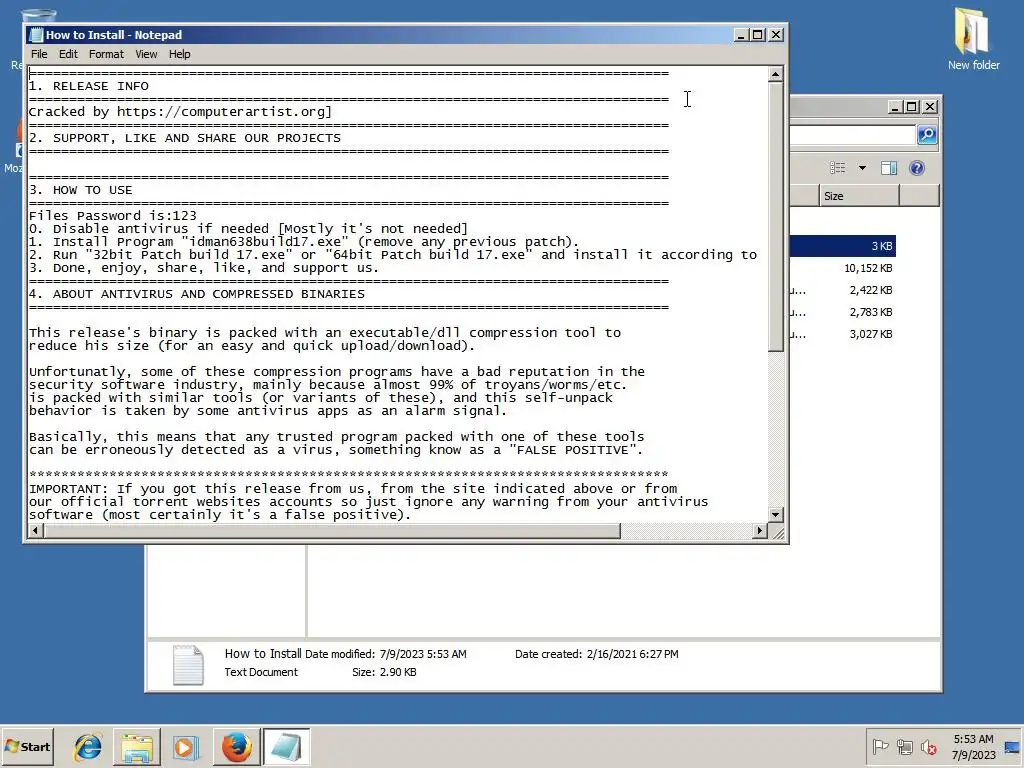Image resolution: width=1024 pixels, height=768 pixels.
Task: Select the file row with 2,422 KB size
Action: click(x=842, y=290)
